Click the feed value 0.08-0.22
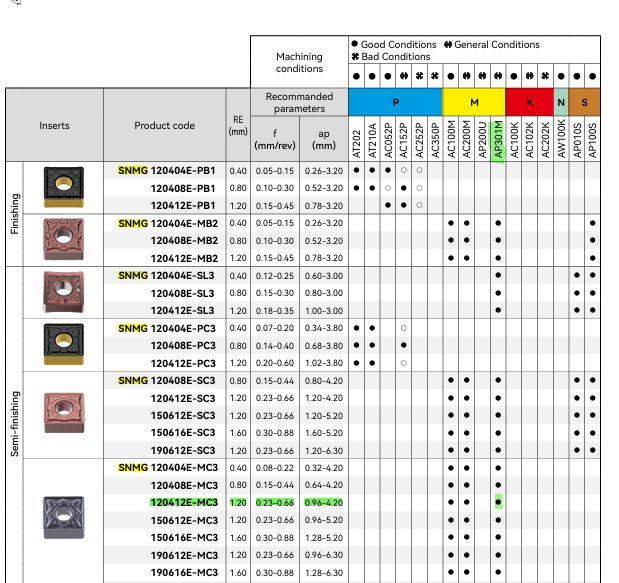 275,468
